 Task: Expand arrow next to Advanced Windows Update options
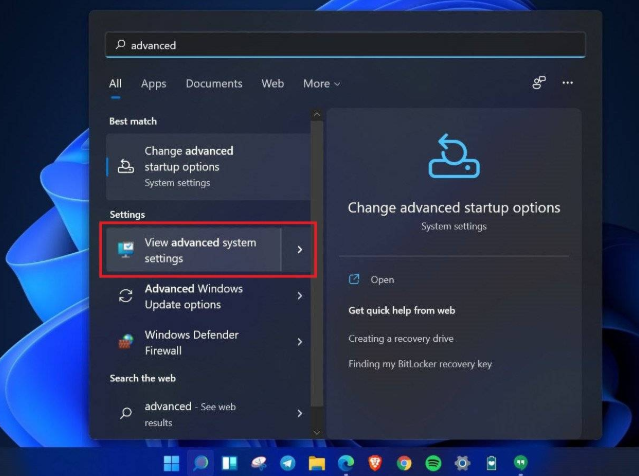tap(299, 296)
